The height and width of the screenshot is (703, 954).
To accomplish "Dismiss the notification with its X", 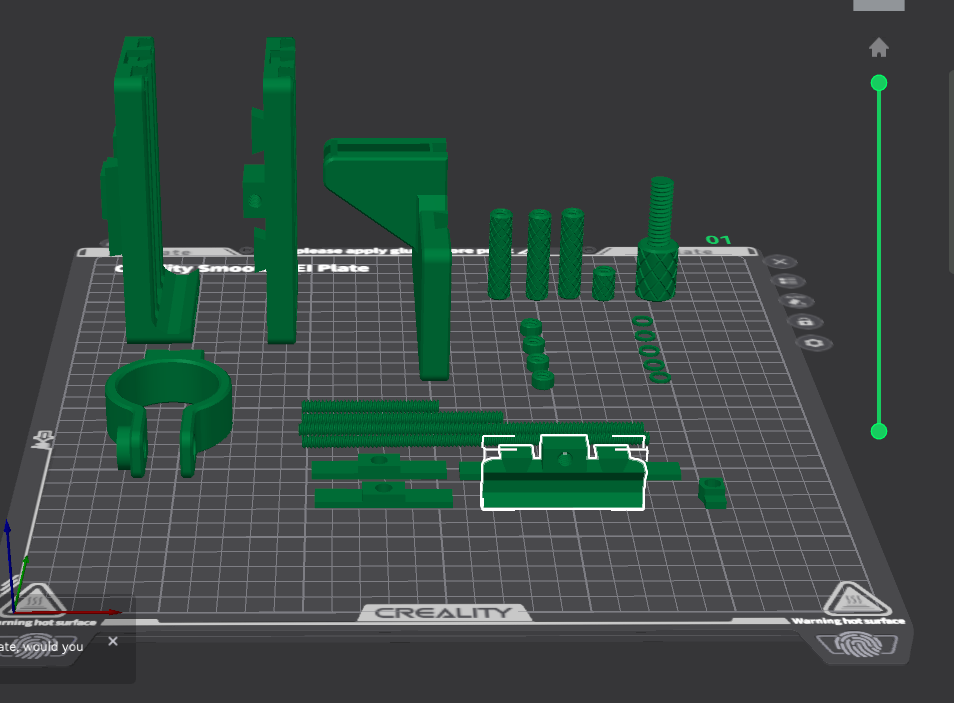I will [x=113, y=641].
